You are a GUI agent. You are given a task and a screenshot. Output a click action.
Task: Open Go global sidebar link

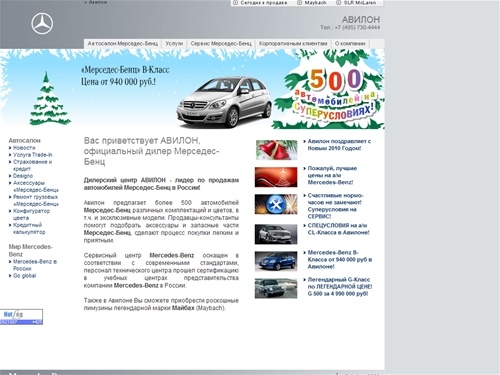[24, 276]
